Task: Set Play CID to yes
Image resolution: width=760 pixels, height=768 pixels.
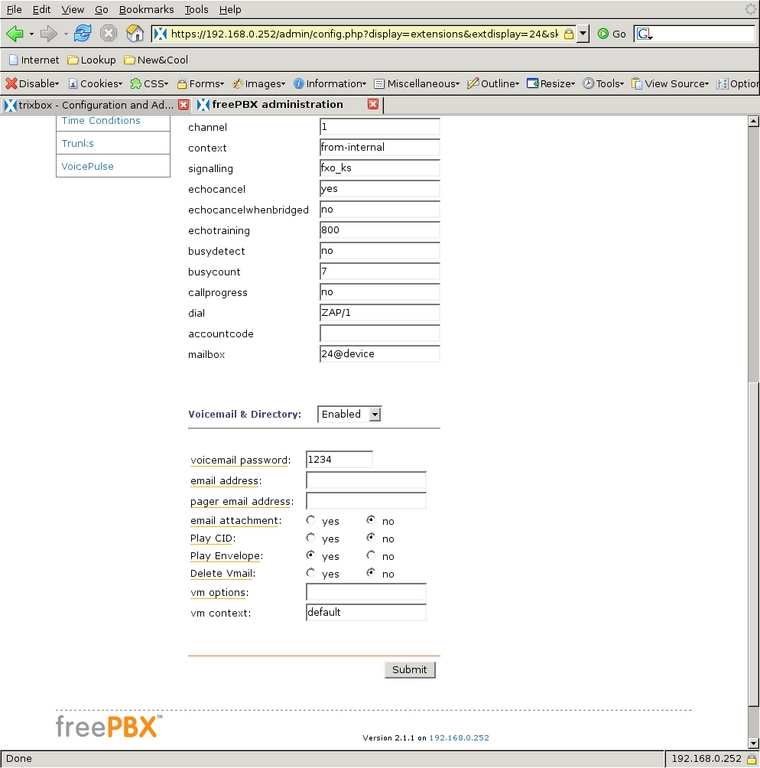Action: (311, 538)
